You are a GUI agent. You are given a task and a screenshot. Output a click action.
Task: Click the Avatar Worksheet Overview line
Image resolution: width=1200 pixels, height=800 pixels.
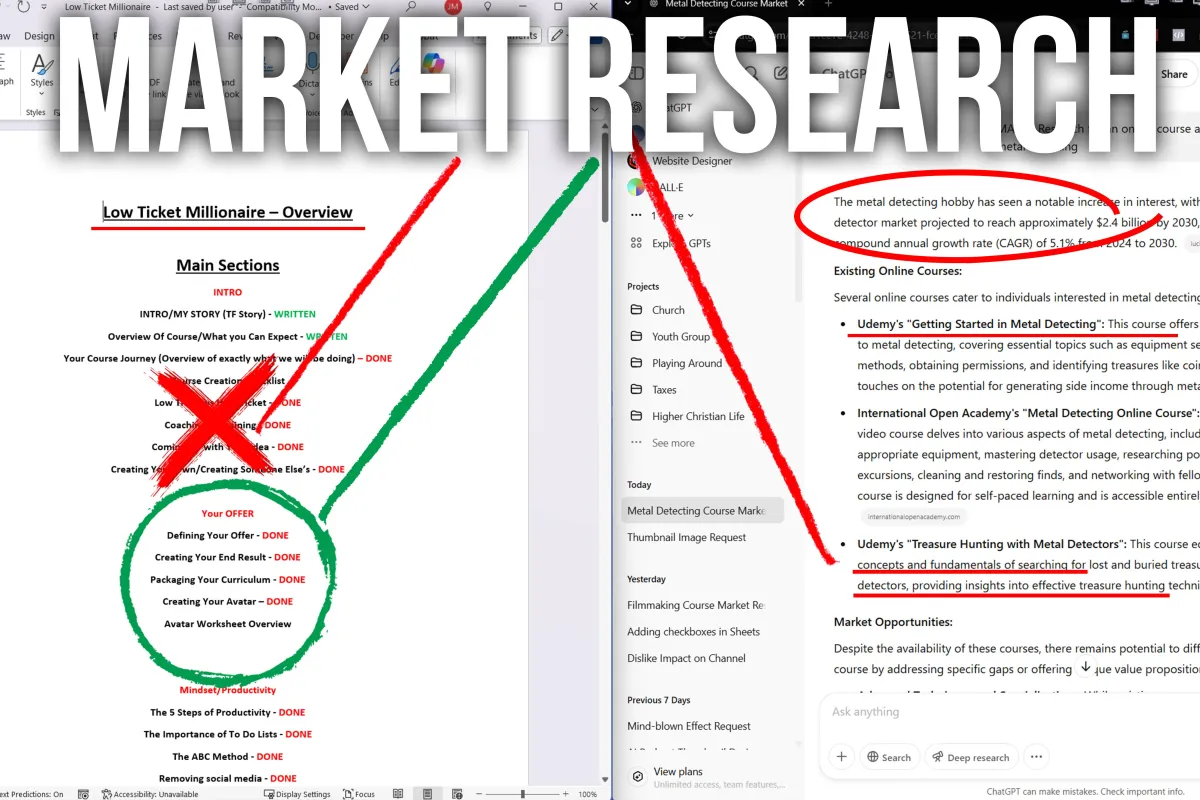point(228,623)
